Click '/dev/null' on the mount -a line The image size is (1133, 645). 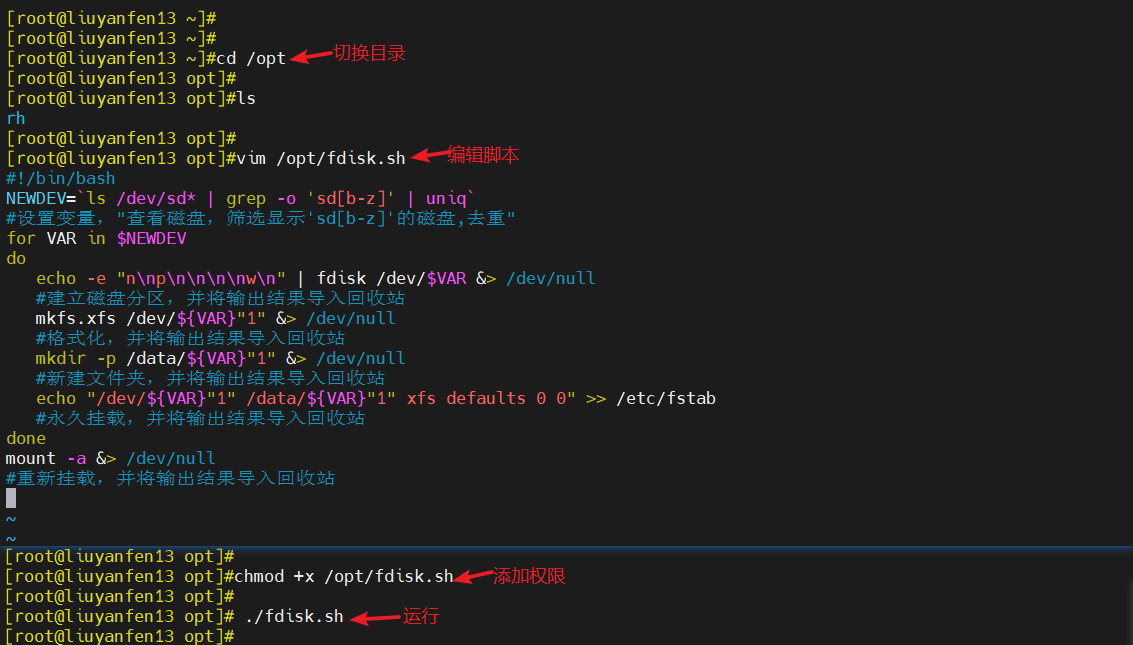click(x=171, y=458)
